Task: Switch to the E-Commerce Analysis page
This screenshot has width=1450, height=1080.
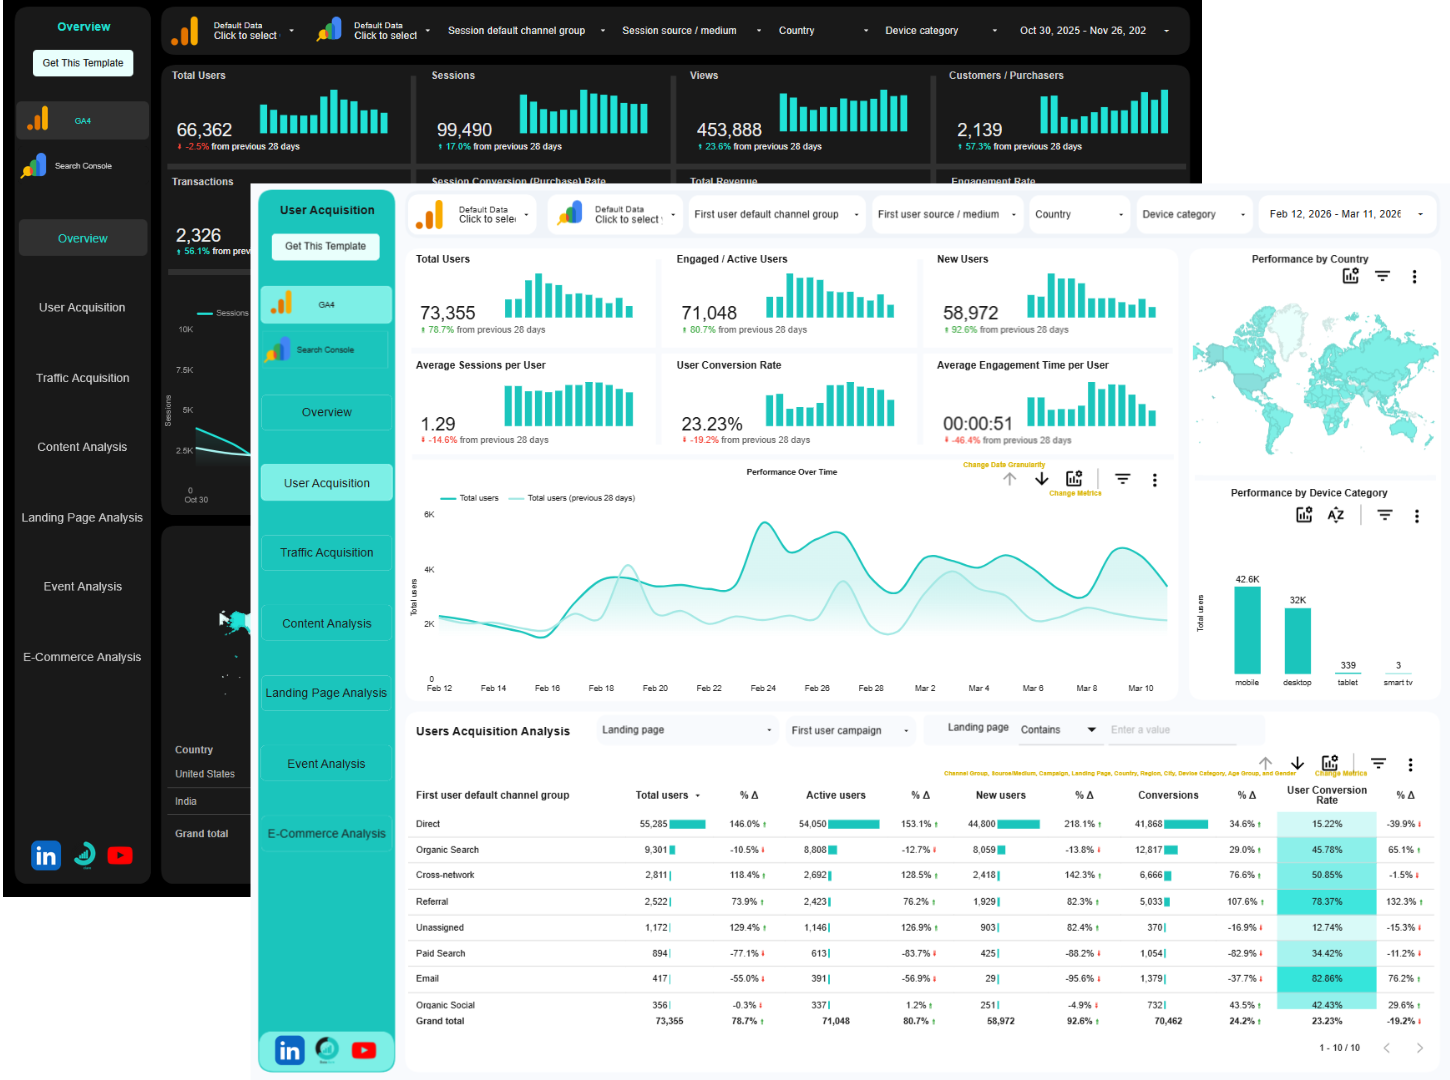Action: click(x=326, y=833)
